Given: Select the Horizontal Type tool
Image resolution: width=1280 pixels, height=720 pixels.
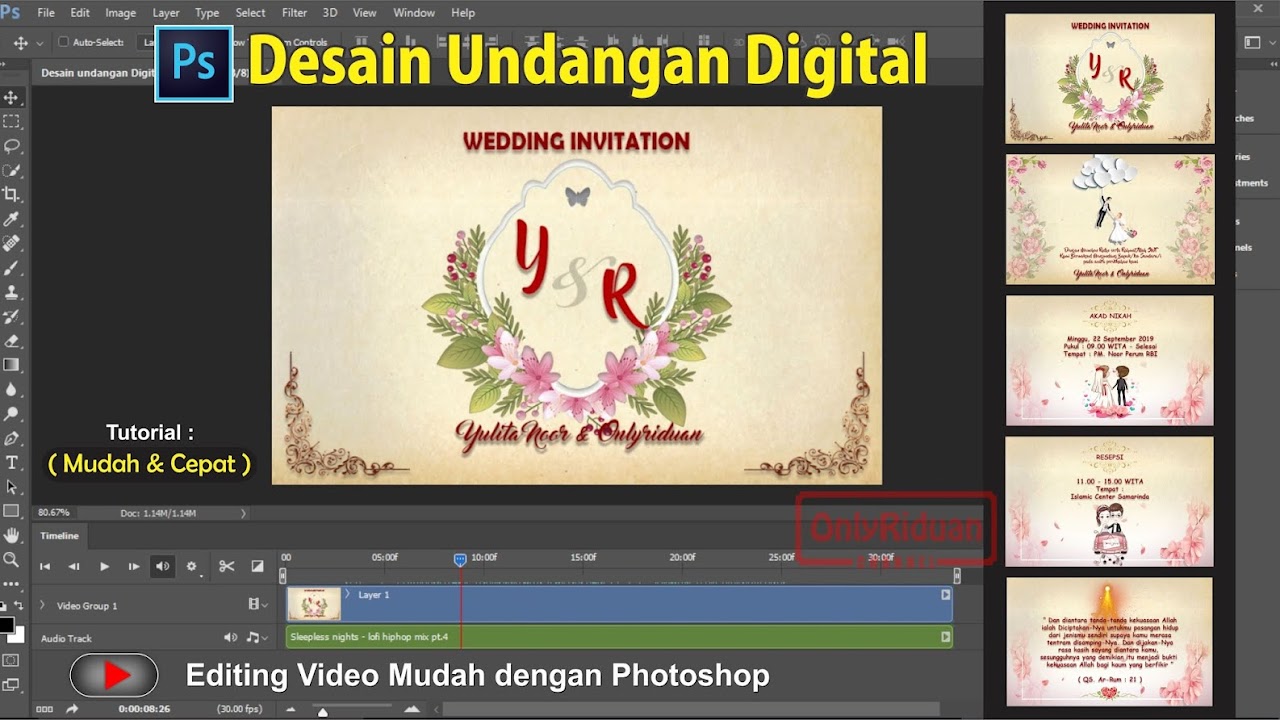Looking at the screenshot, I should pos(12,463).
